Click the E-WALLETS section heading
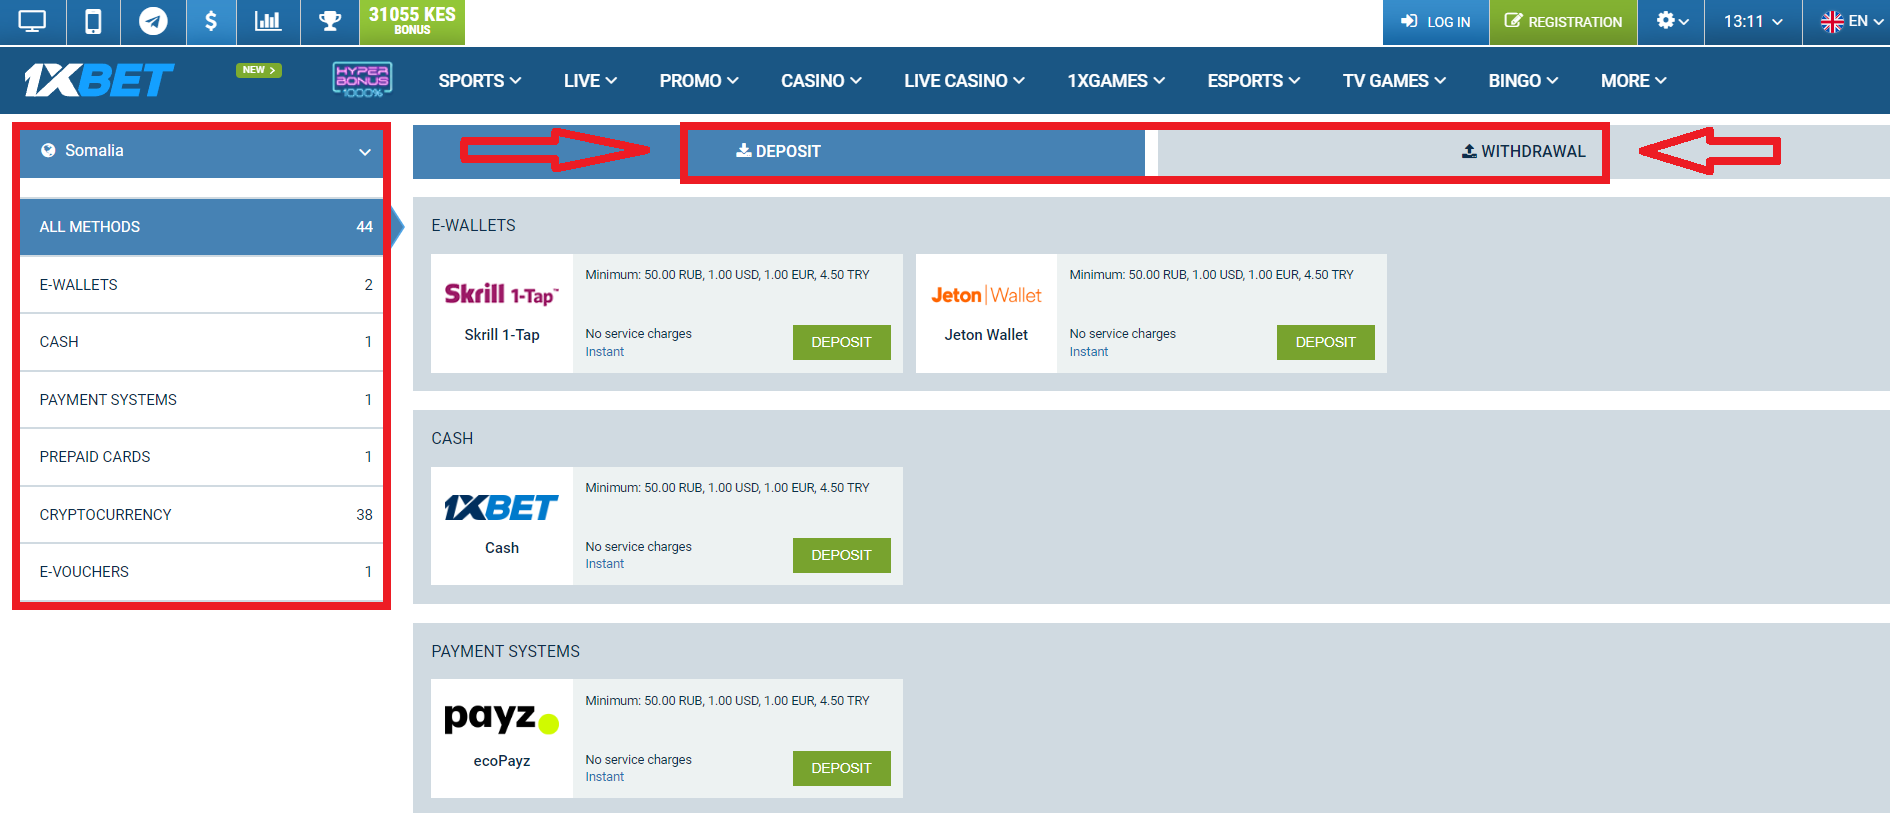This screenshot has width=1890, height=813. click(473, 226)
